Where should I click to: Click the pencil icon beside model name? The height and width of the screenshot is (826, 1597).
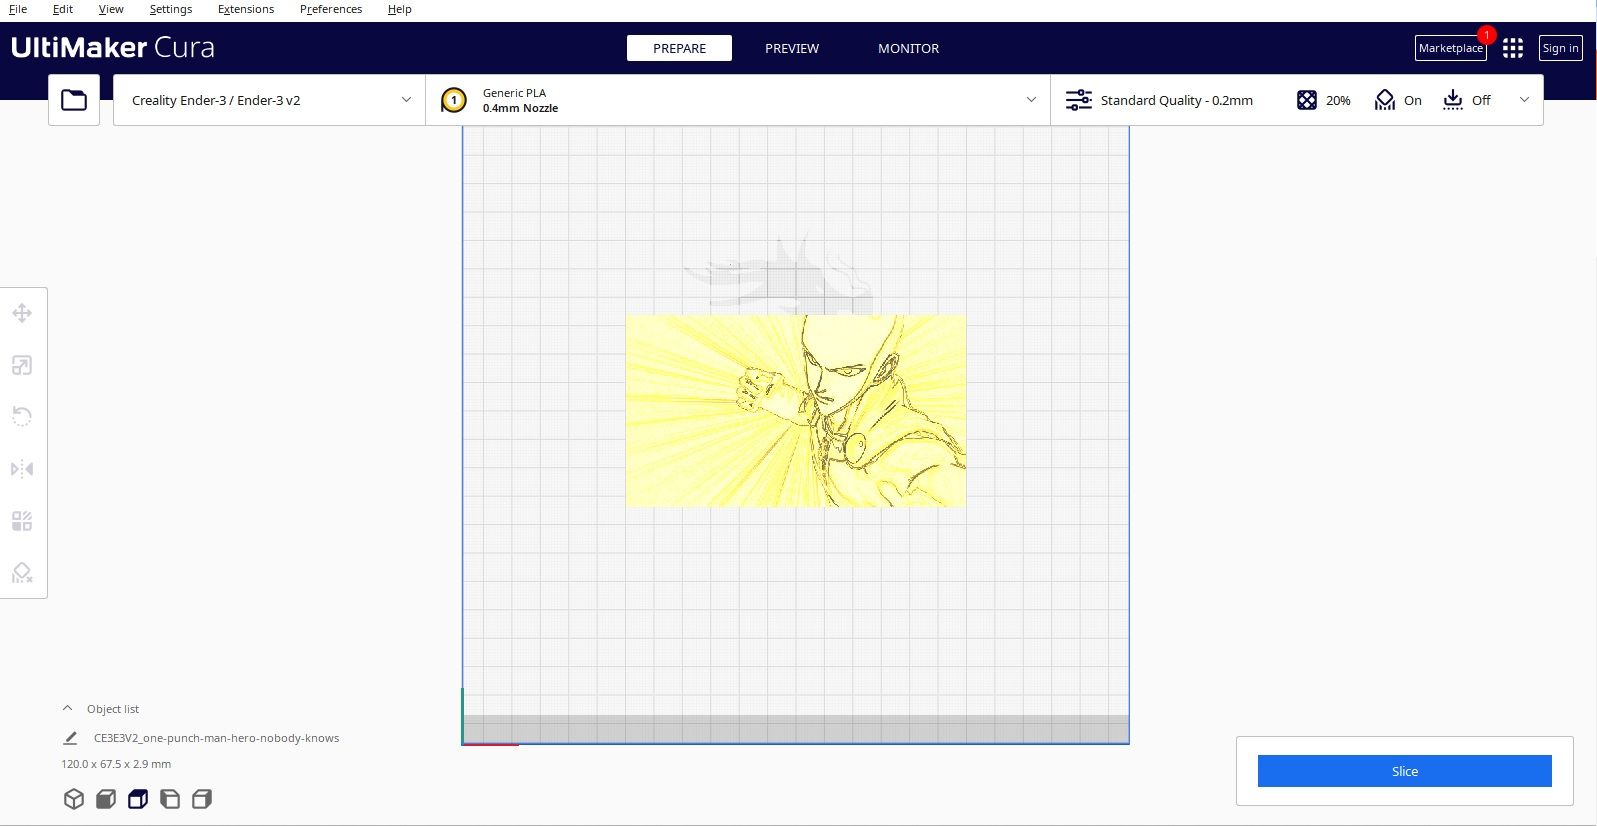point(70,738)
